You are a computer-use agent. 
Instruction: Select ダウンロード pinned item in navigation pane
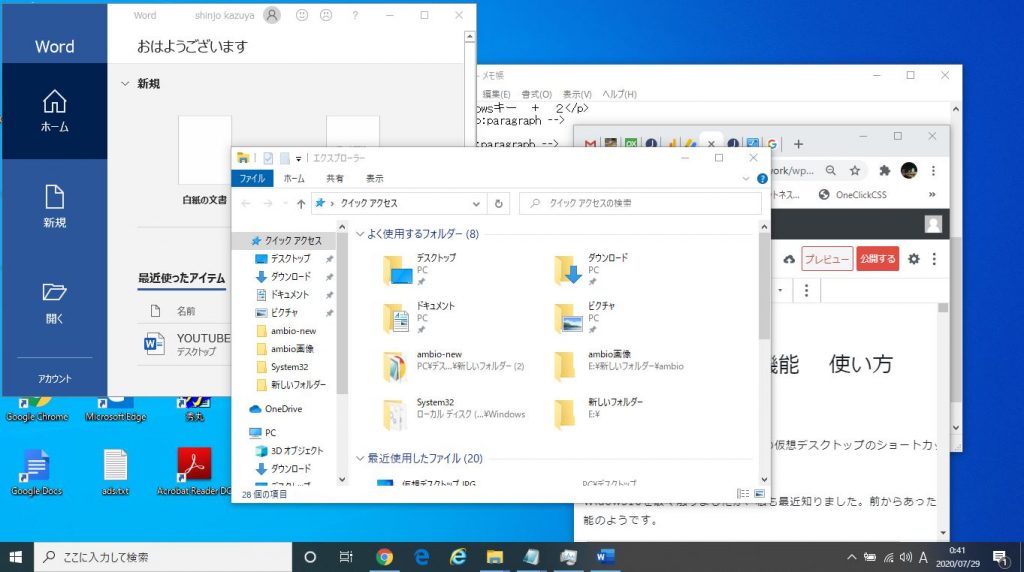(291, 277)
